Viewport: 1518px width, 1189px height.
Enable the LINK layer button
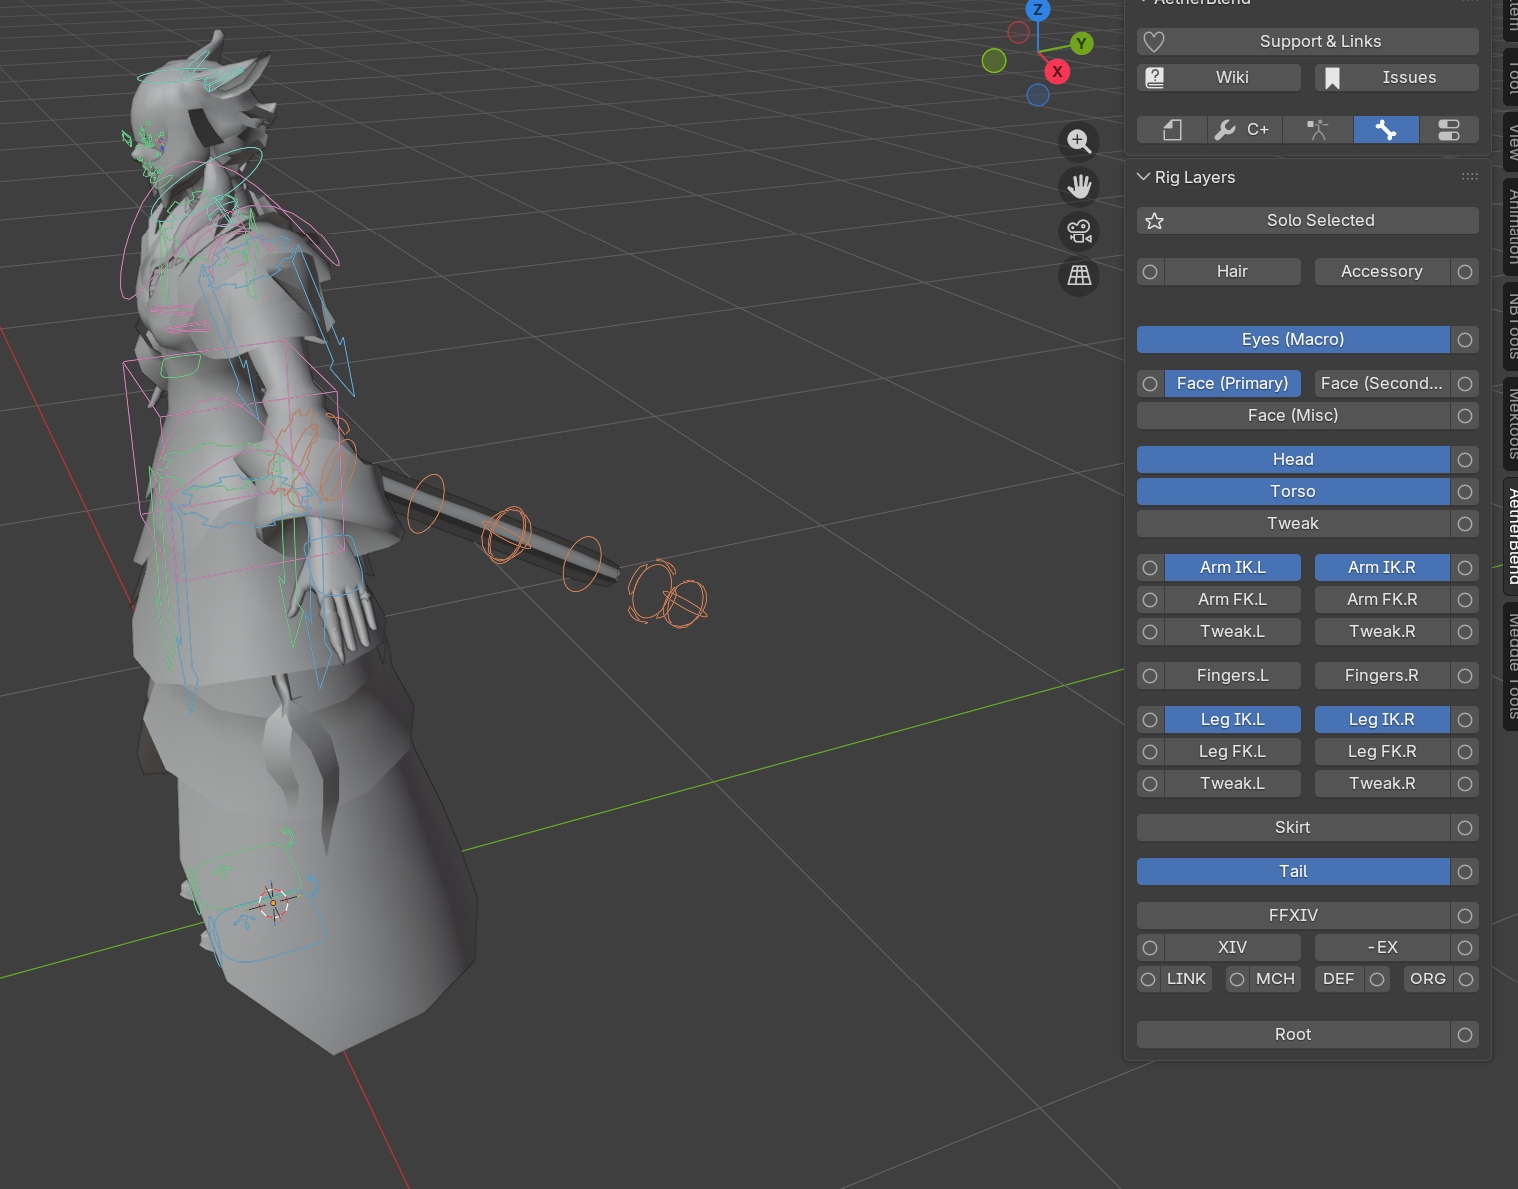1187,979
